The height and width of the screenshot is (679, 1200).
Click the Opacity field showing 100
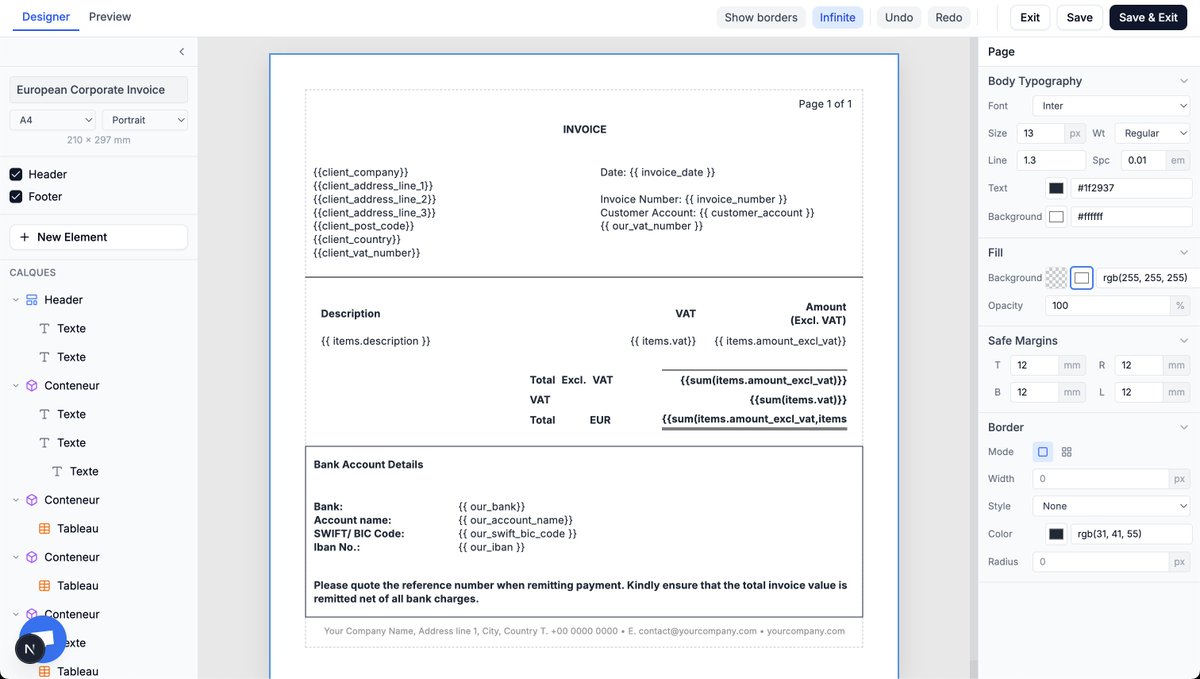coord(1108,306)
